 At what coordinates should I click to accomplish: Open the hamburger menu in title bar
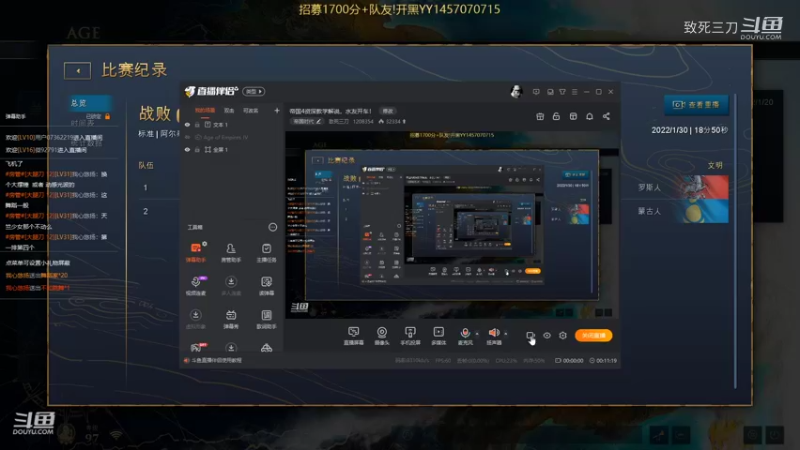coord(574,92)
